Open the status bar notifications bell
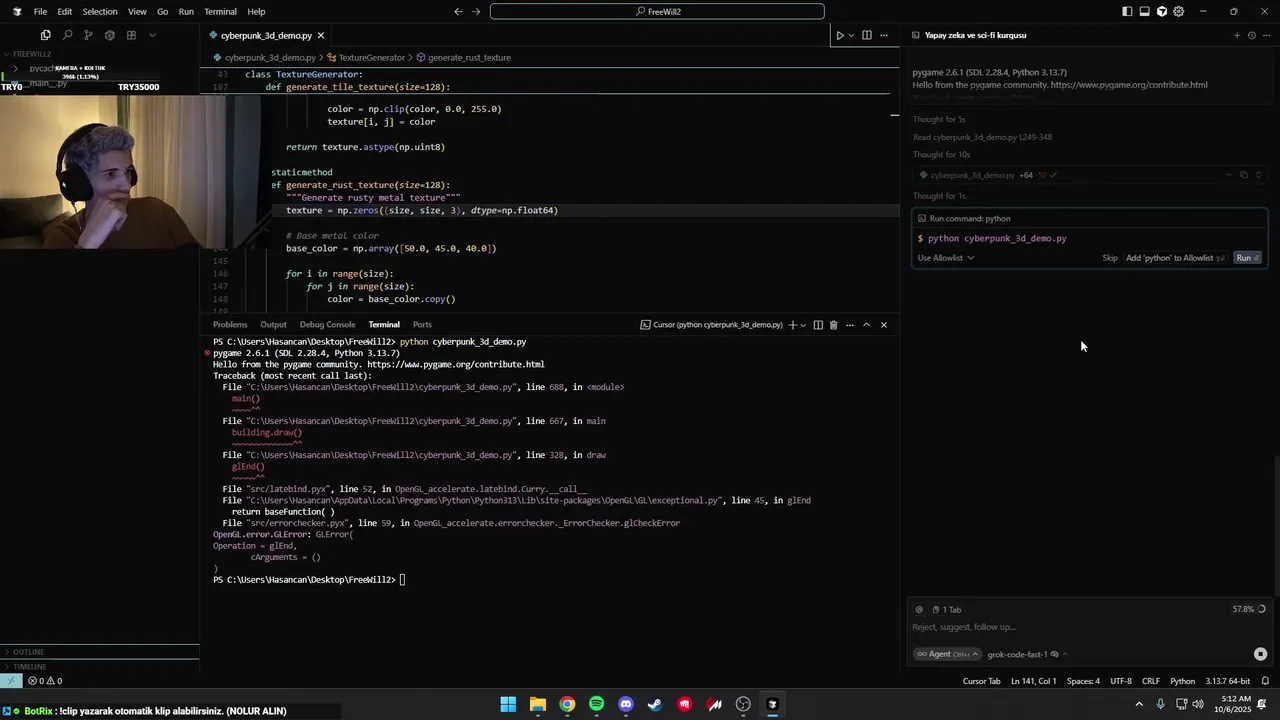 point(1265,681)
